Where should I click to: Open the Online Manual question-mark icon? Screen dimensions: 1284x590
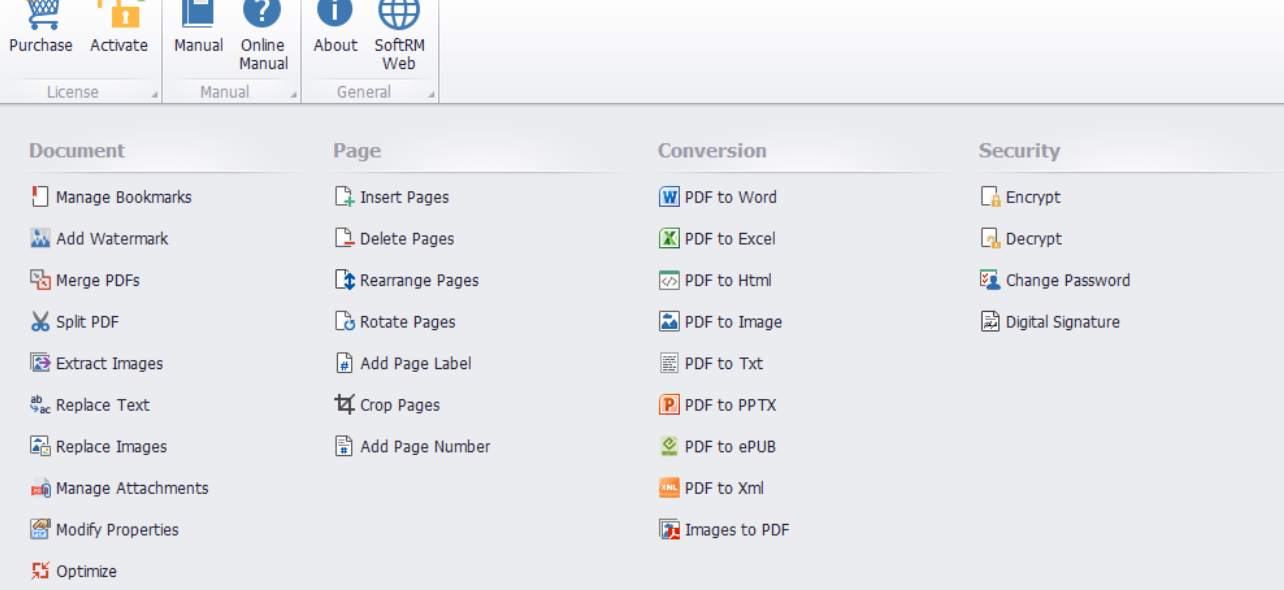[263, 14]
